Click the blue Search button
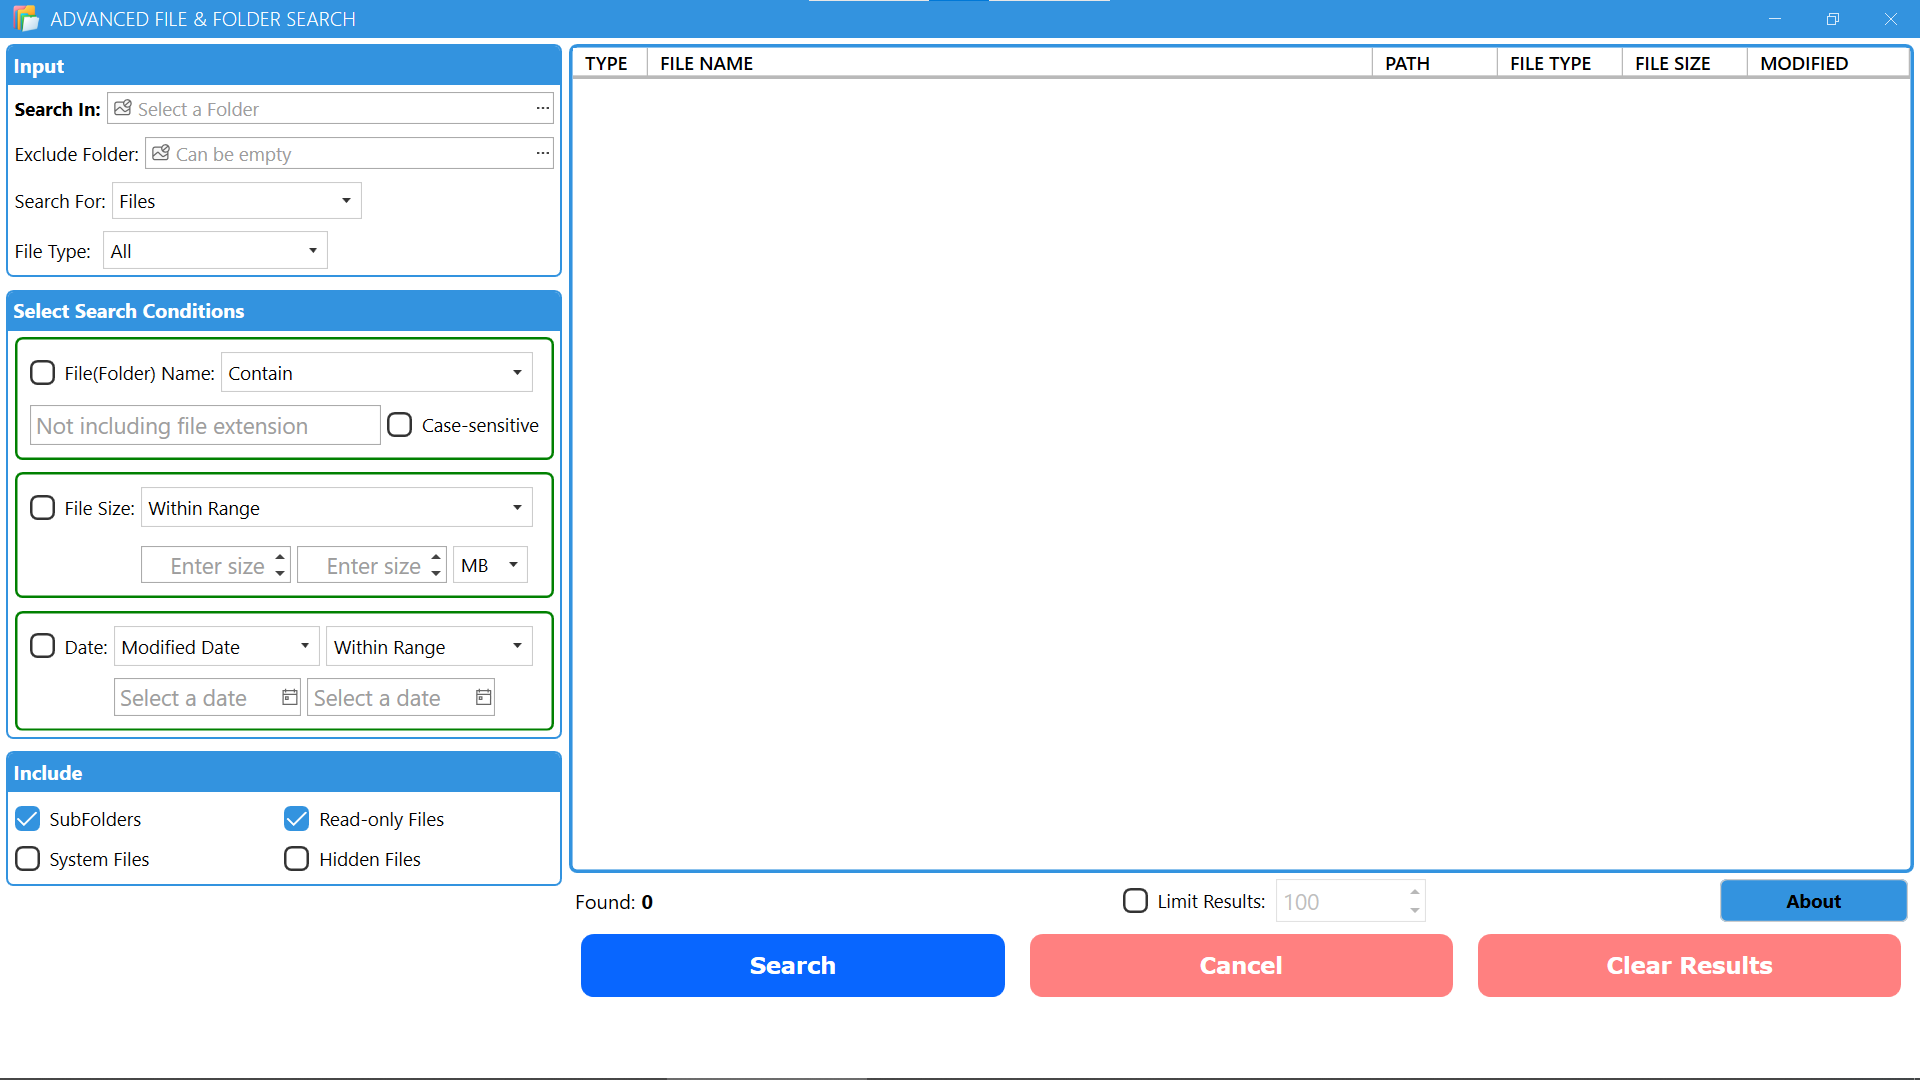This screenshot has height=1080, width=1920. pos(792,965)
